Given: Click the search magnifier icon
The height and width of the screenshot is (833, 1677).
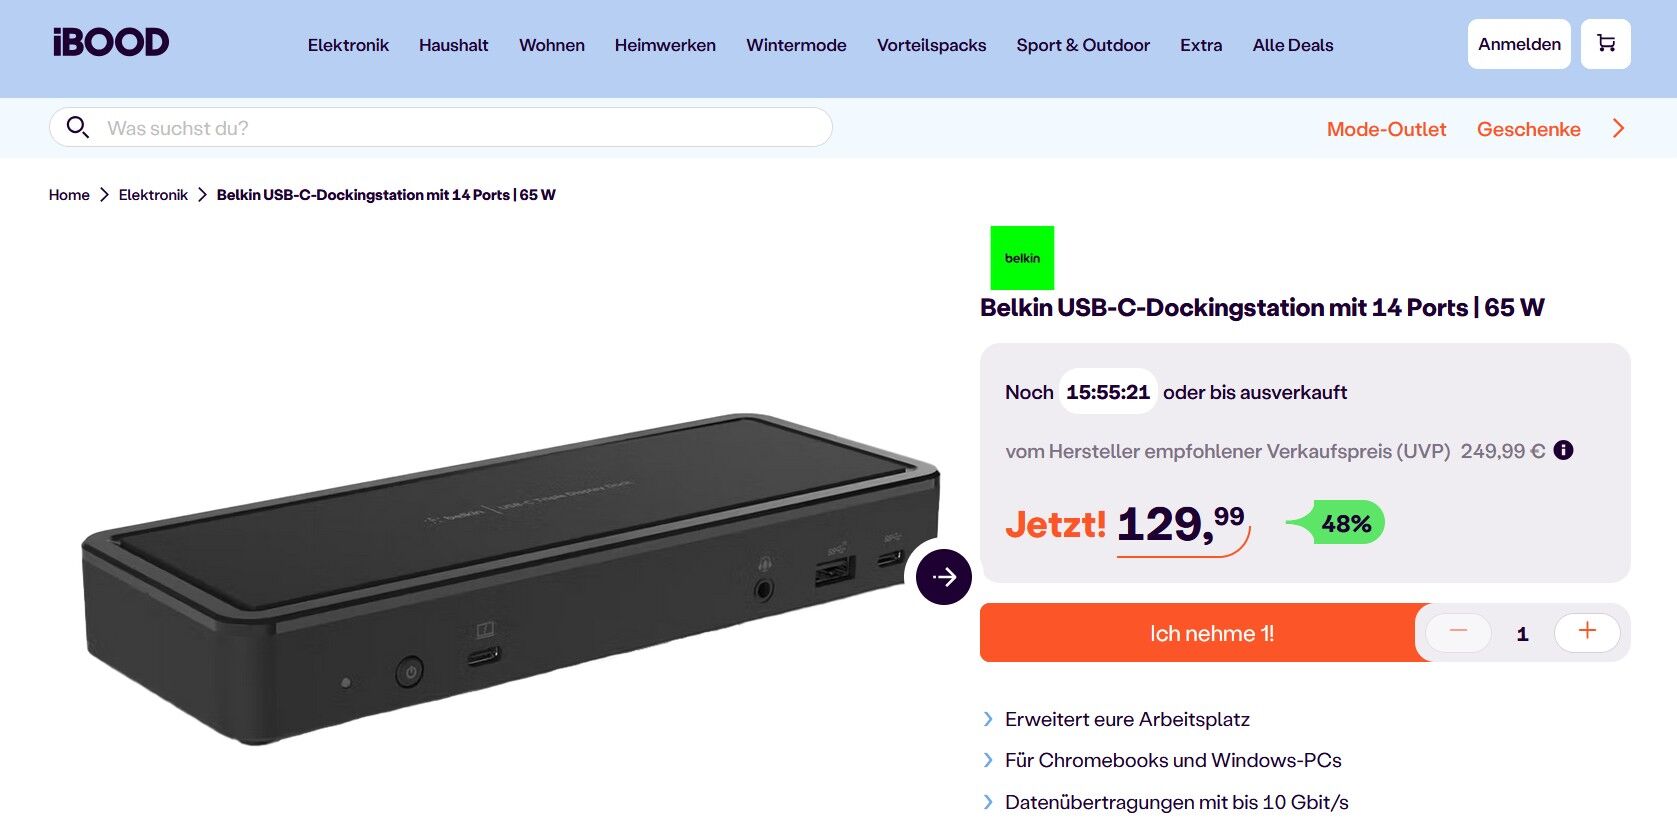Looking at the screenshot, I should [x=77, y=127].
